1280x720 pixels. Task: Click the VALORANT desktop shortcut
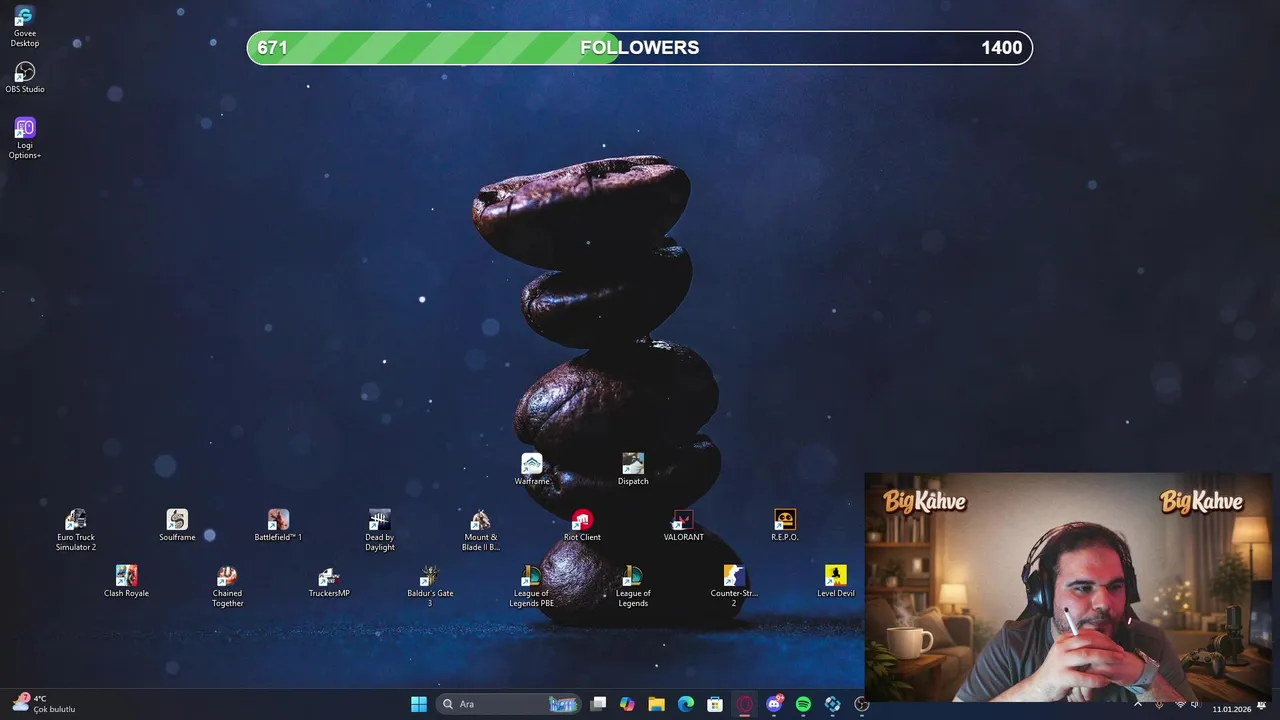684,526
